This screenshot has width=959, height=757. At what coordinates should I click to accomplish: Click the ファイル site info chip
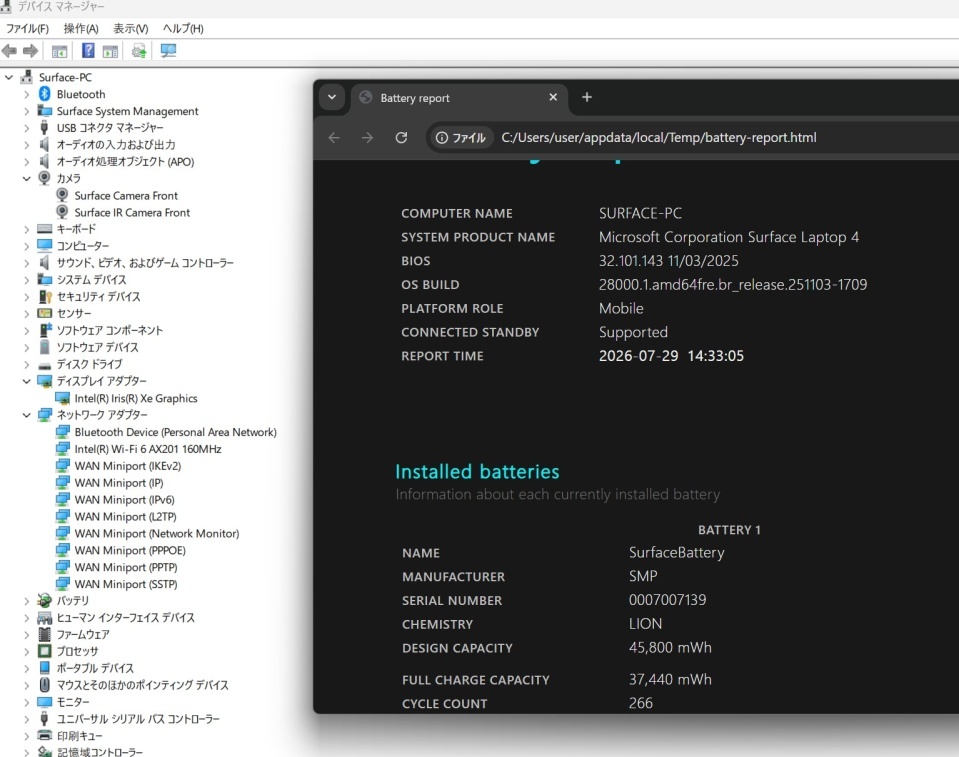[460, 138]
